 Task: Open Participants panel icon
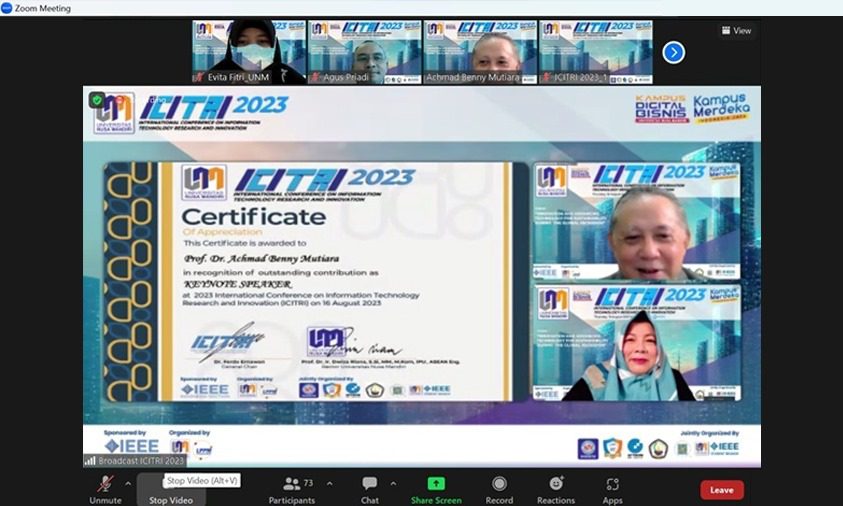pos(291,484)
